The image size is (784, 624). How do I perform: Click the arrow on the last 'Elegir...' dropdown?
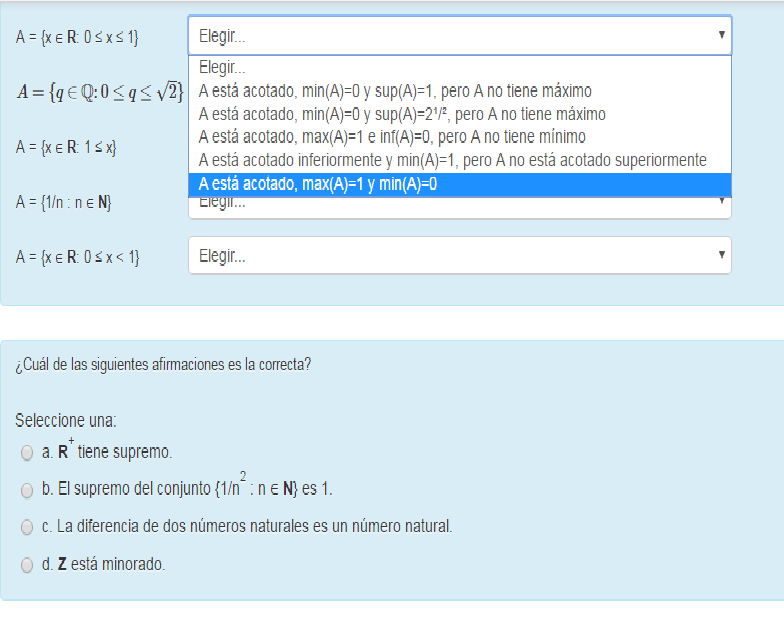pos(721,256)
